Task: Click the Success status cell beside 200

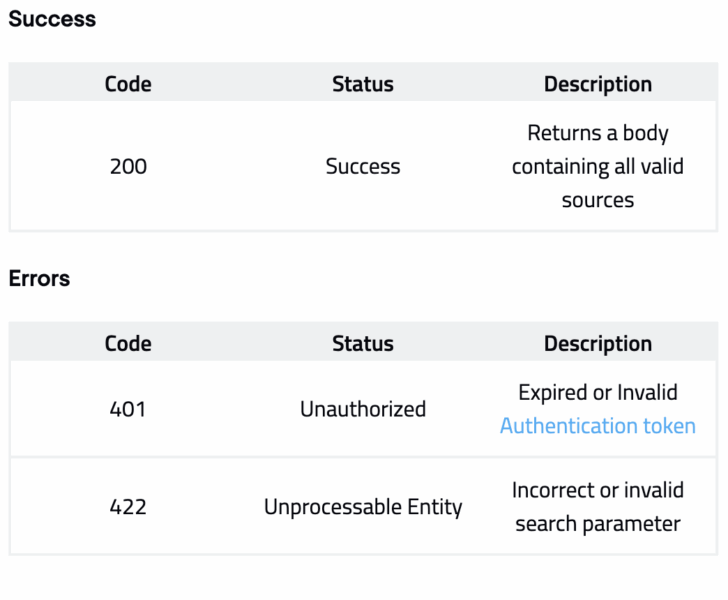Action: tap(362, 166)
